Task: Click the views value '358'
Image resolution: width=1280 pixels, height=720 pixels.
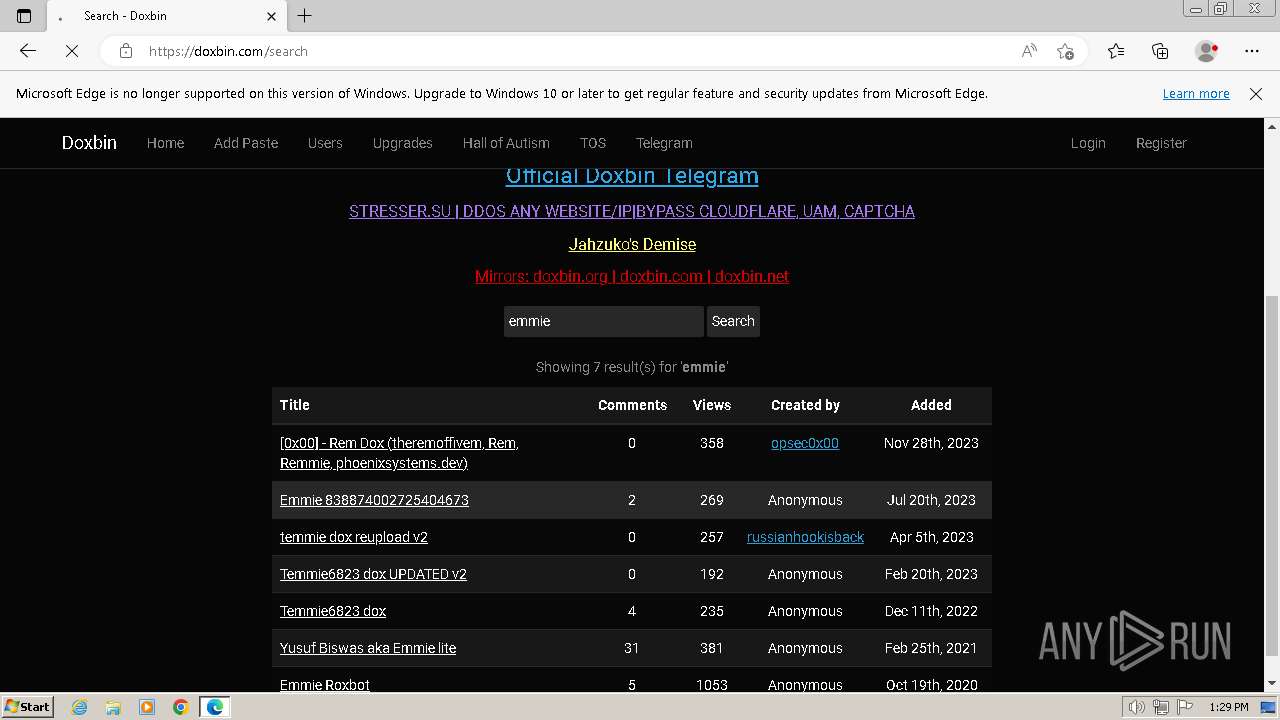Action: [x=712, y=443]
